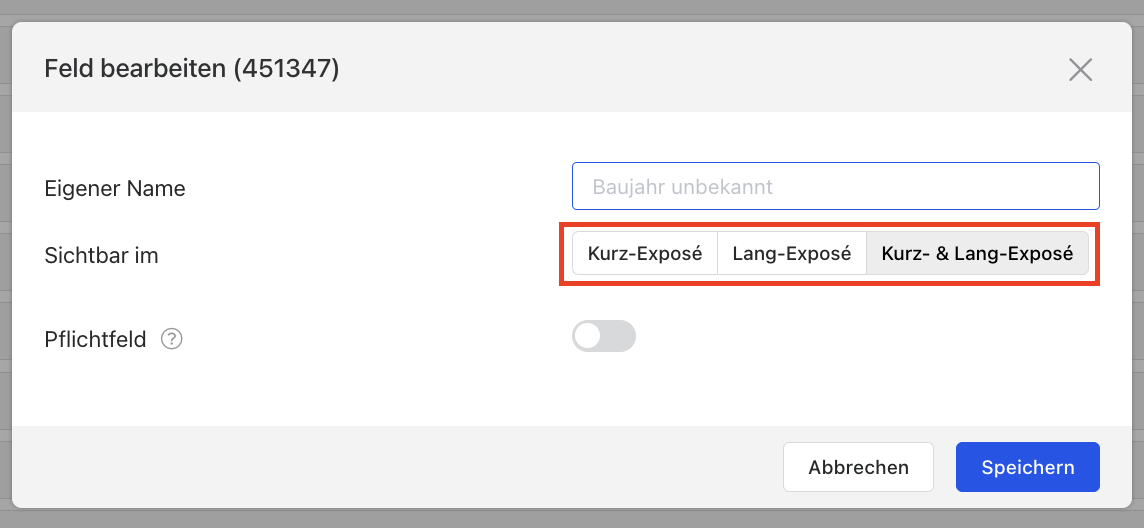
Task: Close the Feld bearbeiten dialog via X
Action: tap(1080, 69)
